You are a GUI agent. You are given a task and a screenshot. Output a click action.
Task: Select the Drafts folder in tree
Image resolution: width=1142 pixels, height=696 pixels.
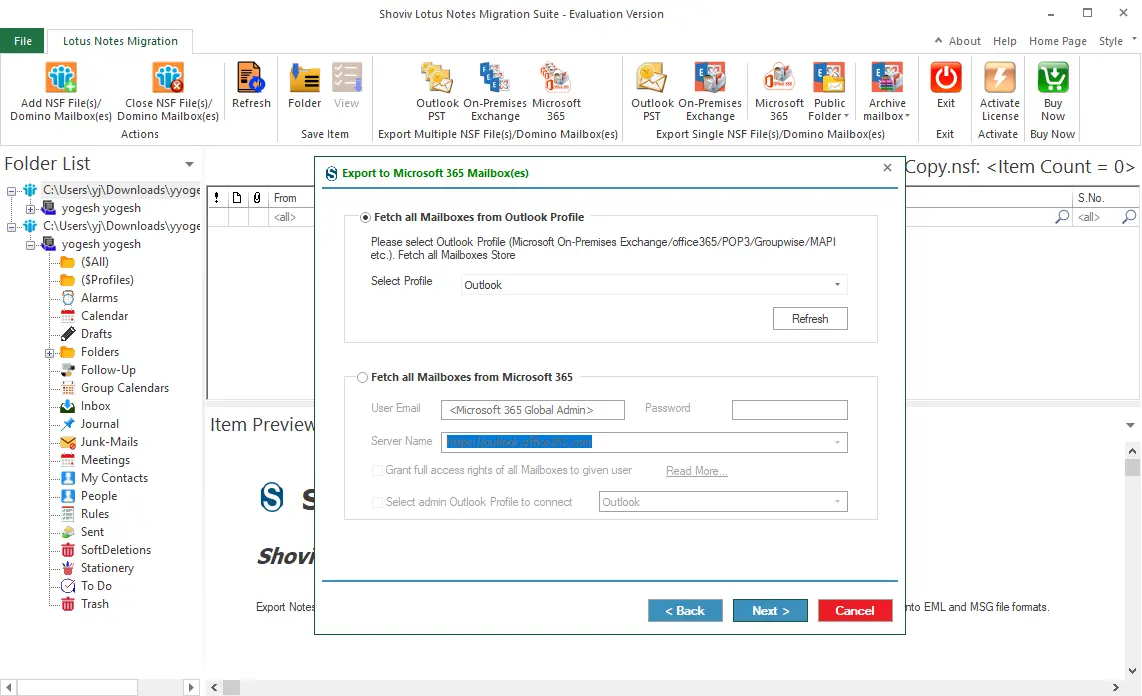(96, 333)
